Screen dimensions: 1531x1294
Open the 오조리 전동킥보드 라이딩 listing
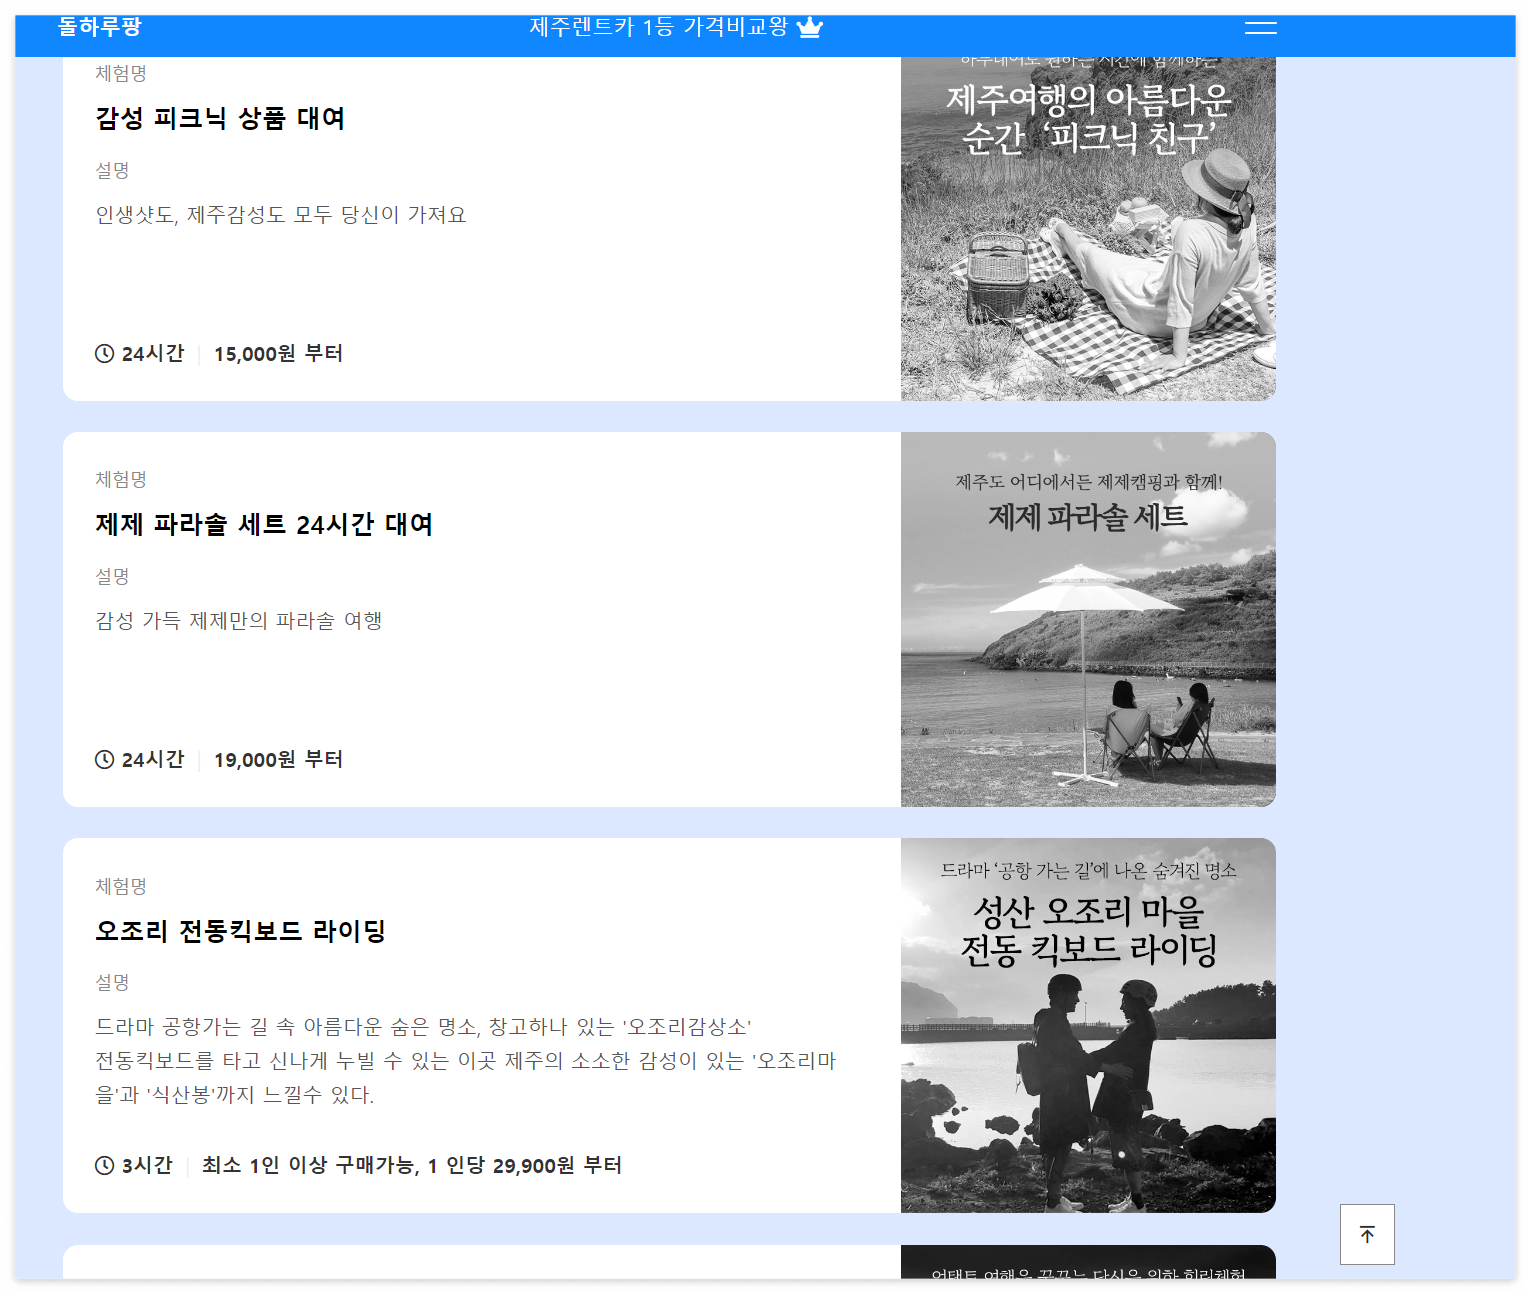point(242,931)
